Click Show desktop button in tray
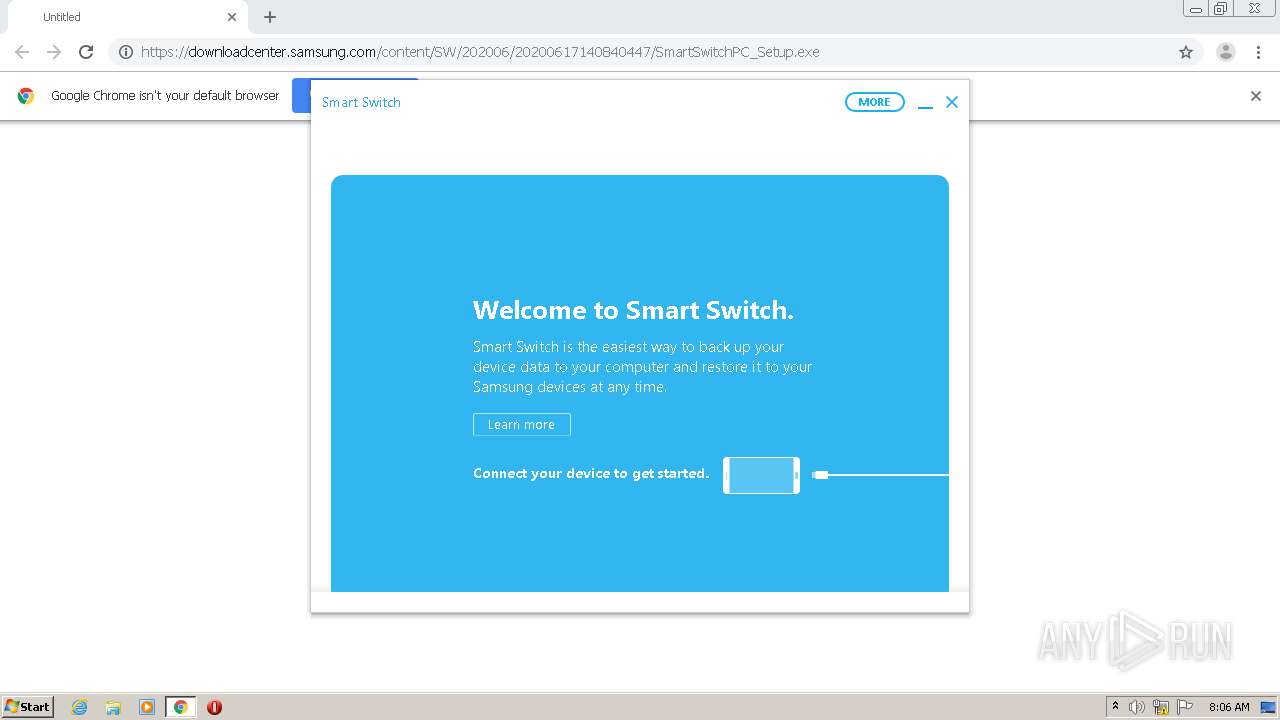 1268,707
